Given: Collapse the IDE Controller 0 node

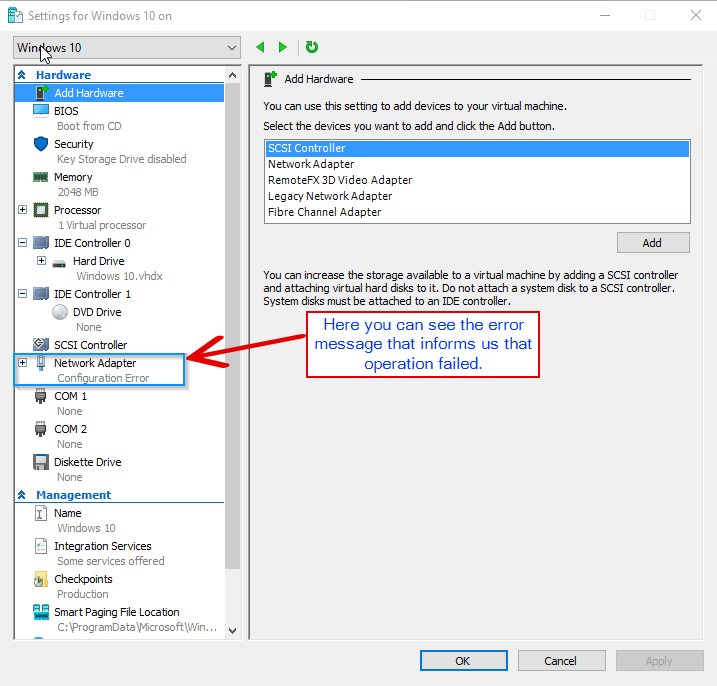Looking at the screenshot, I should [22, 242].
